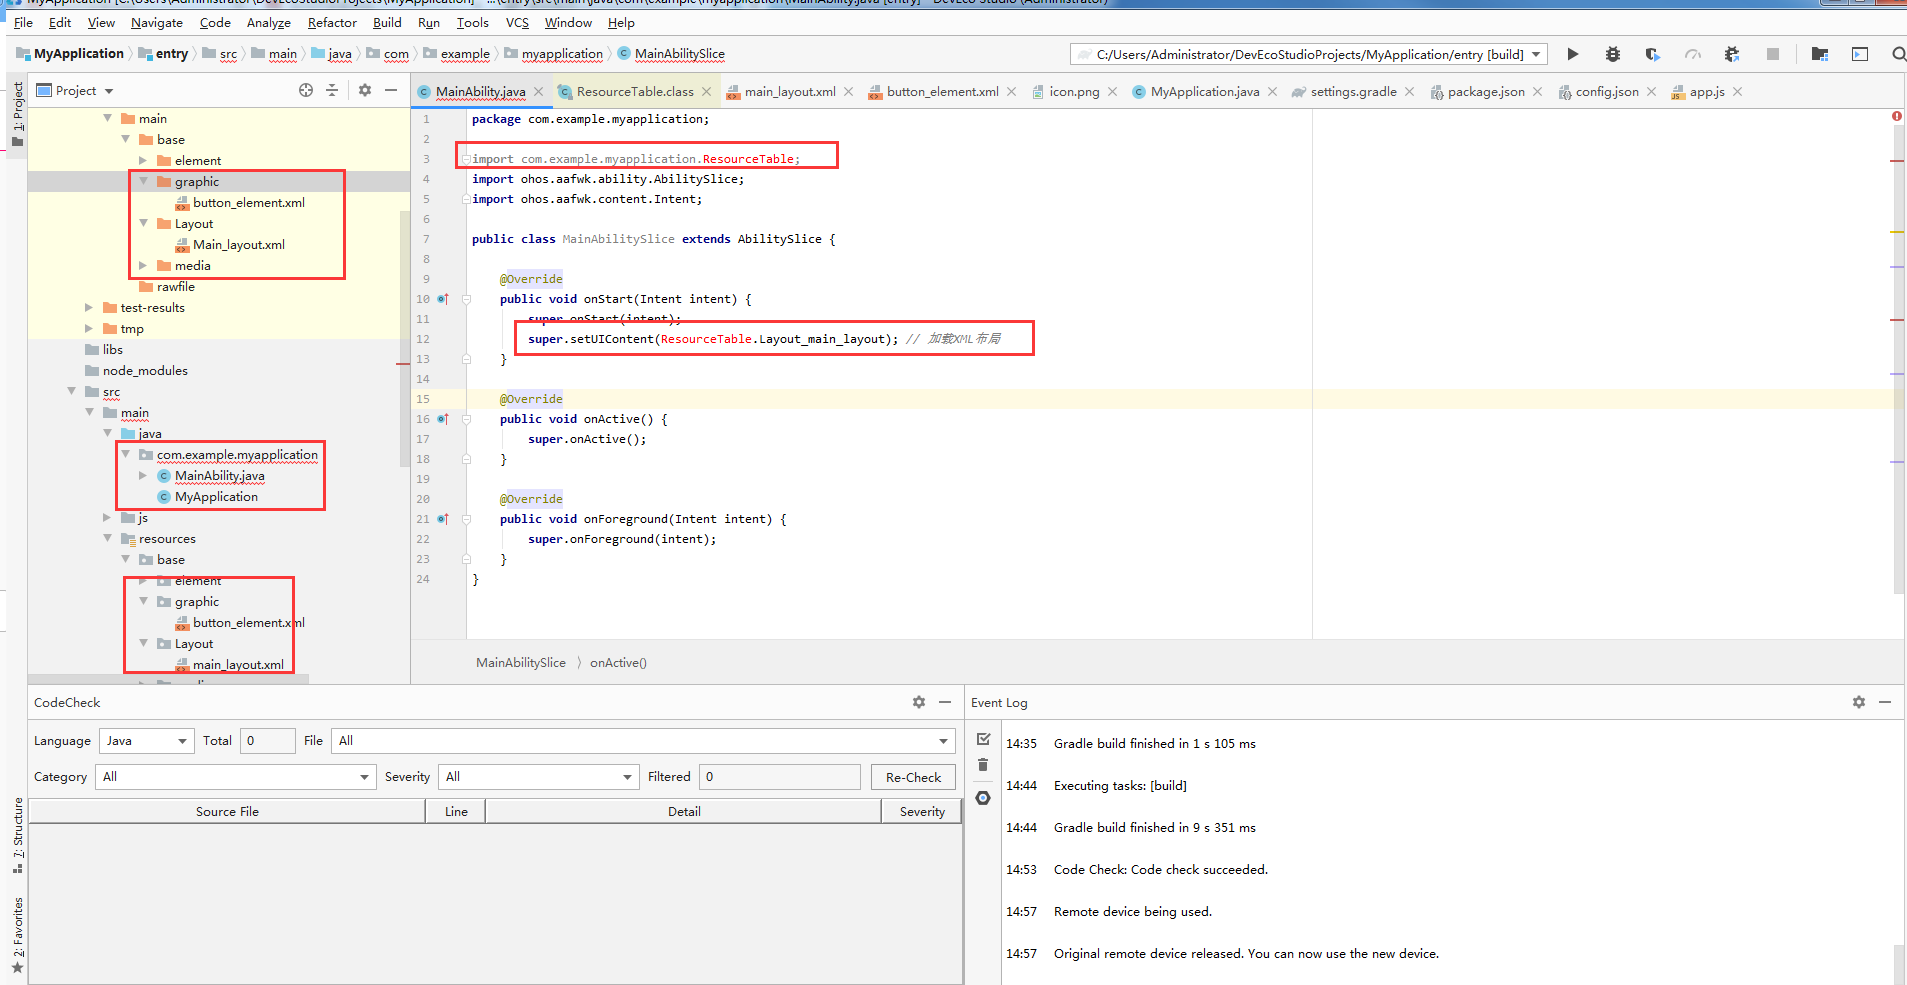
Task: Toggle the 1: Project tool window stripe
Action: point(17,113)
